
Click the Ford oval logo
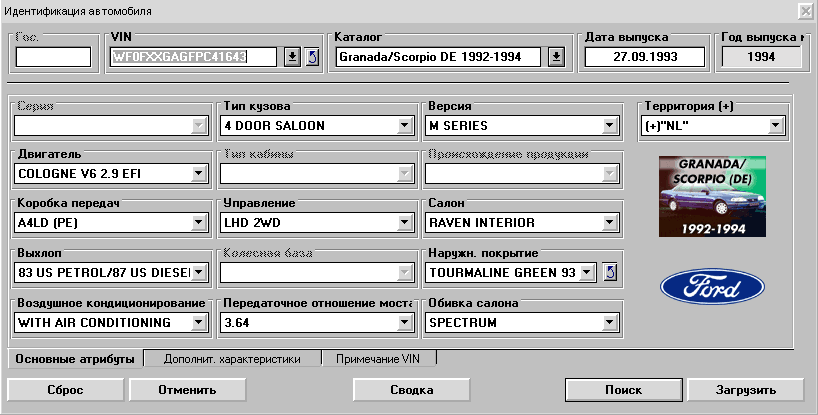[x=712, y=289]
